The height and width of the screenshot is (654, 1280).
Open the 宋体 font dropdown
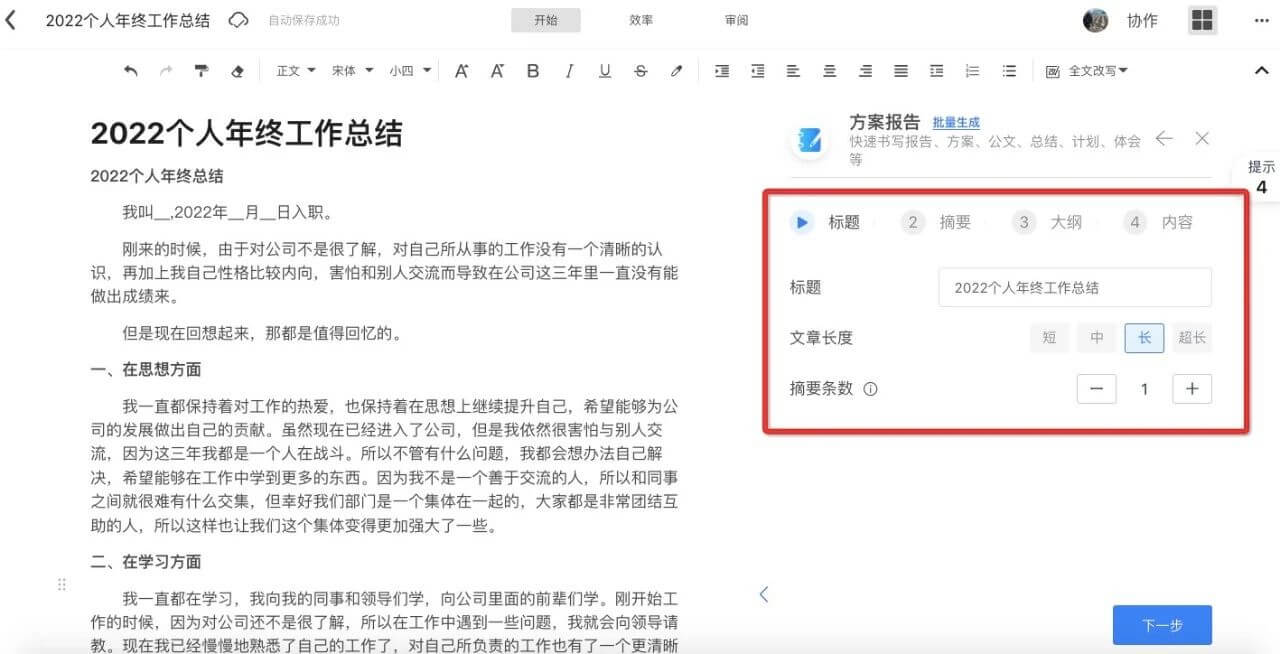(352, 71)
